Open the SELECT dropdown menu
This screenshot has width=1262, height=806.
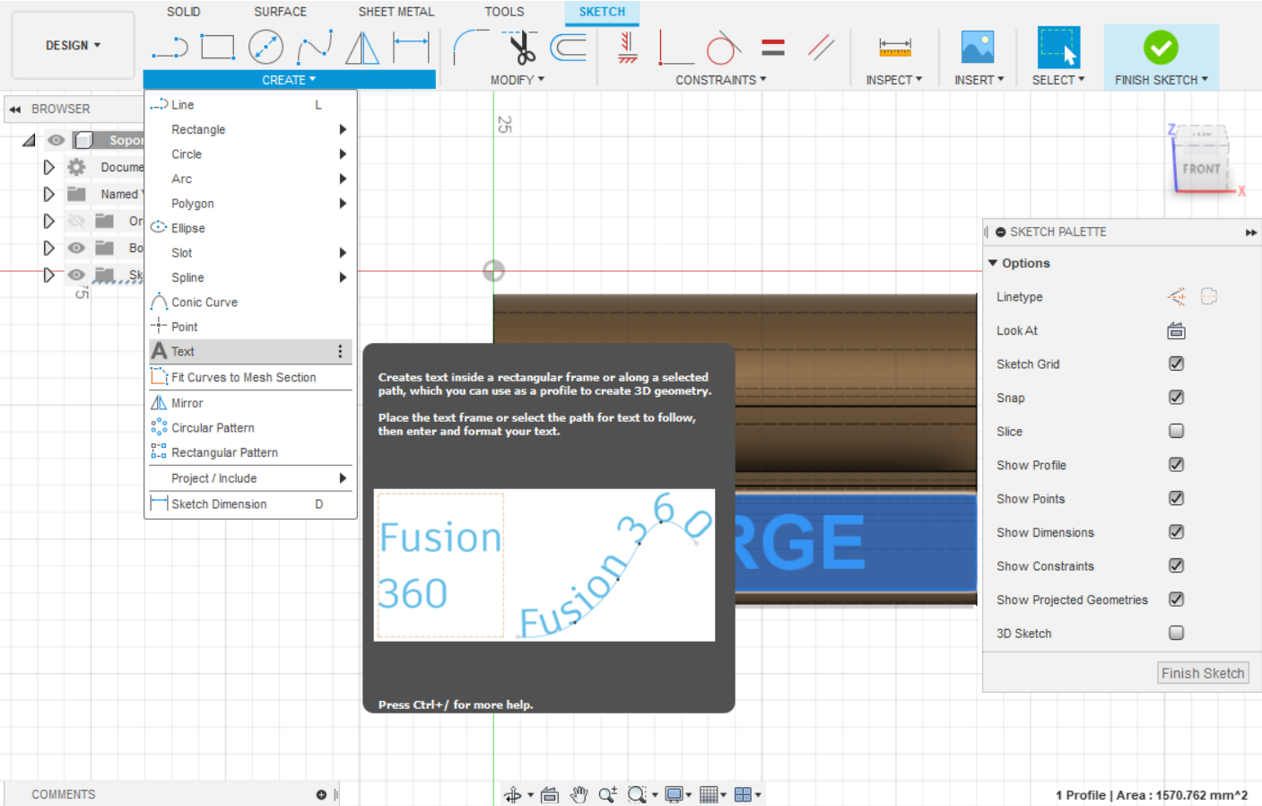pyautogui.click(x=1058, y=80)
